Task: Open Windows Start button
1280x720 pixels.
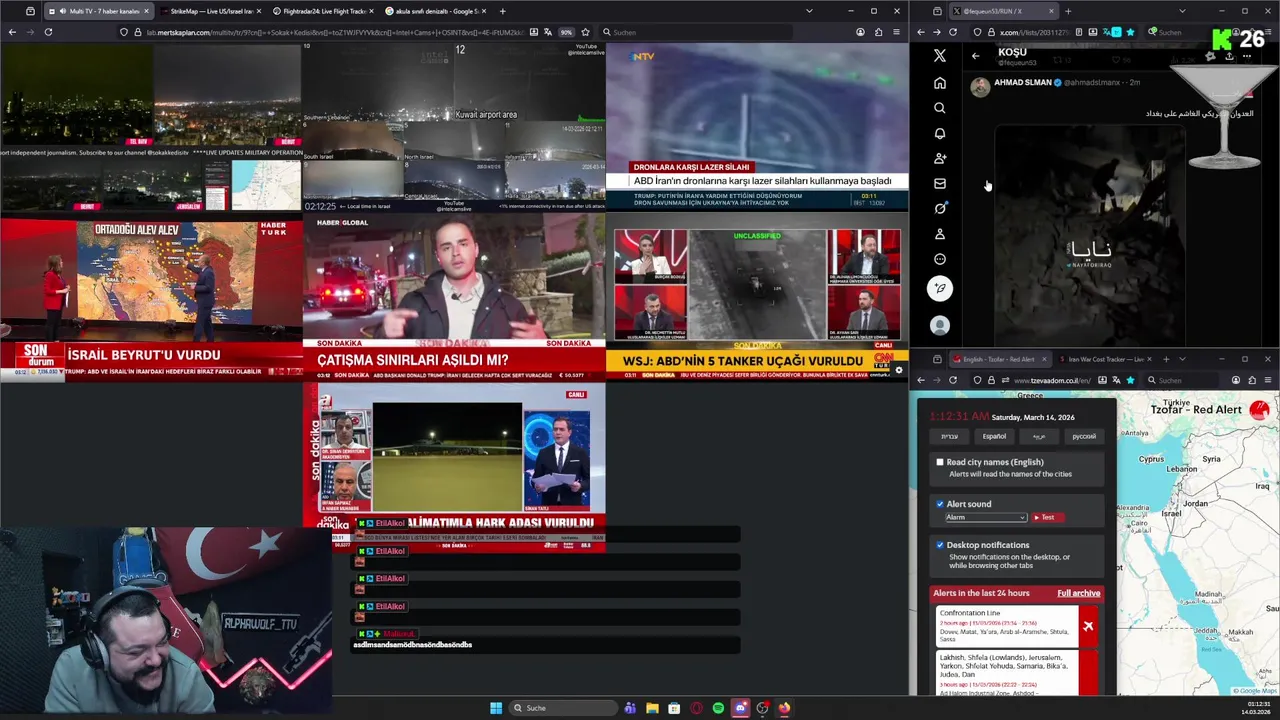Action: click(x=496, y=708)
